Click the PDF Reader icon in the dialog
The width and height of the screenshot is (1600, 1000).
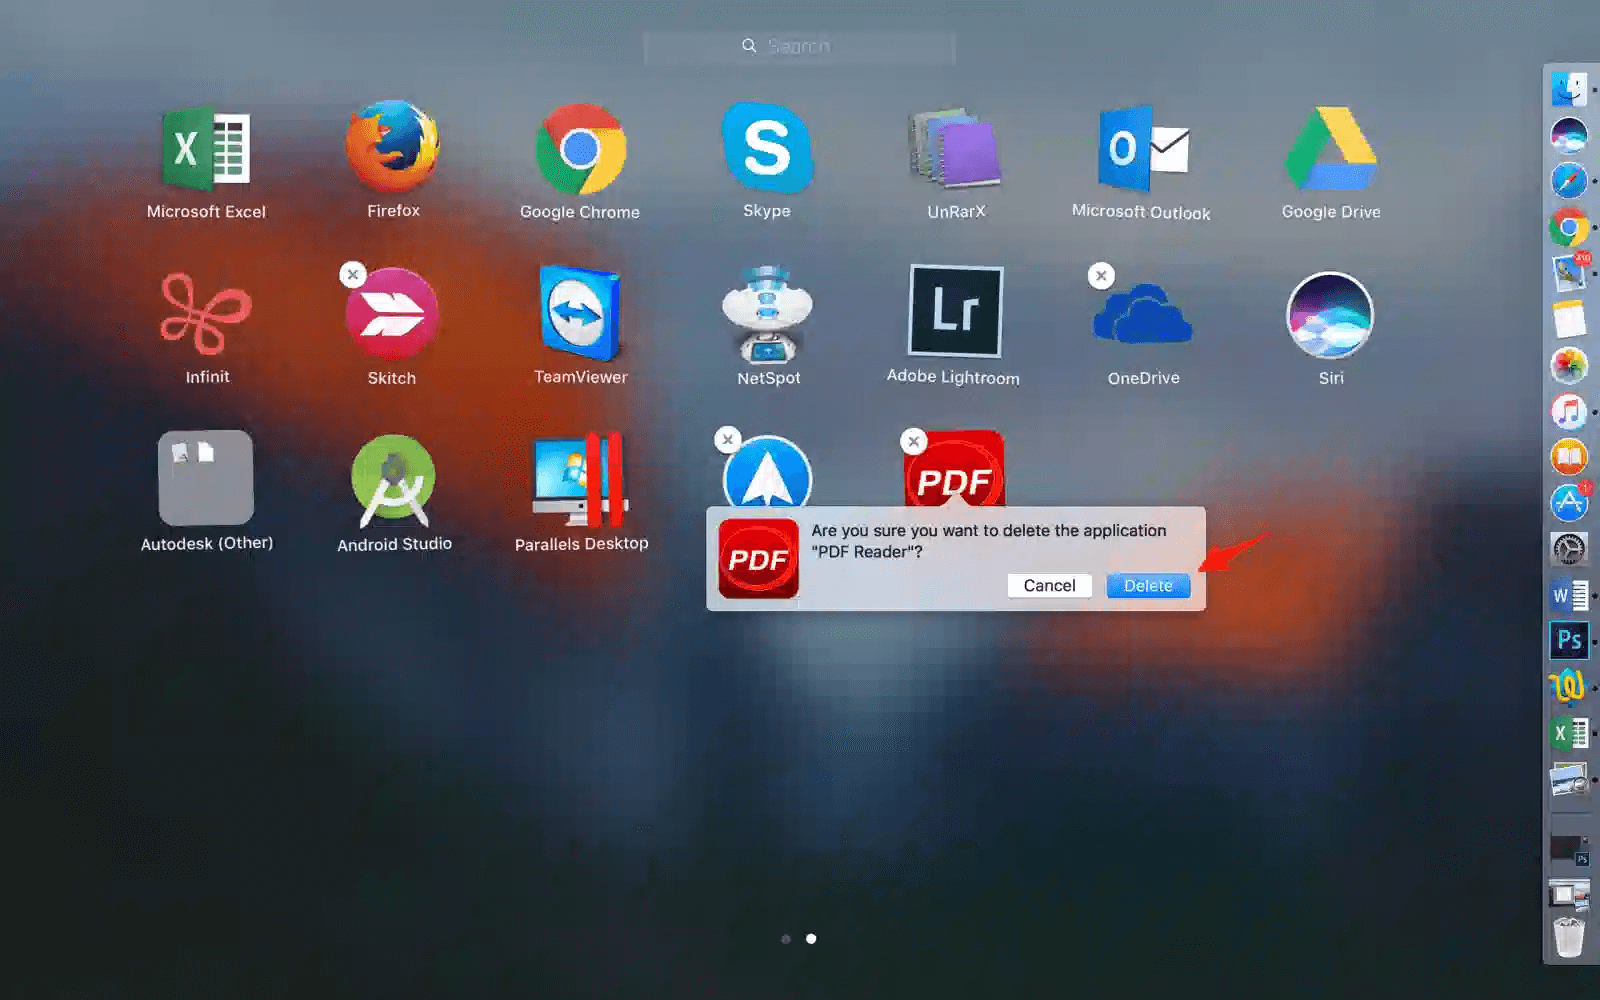pos(758,558)
